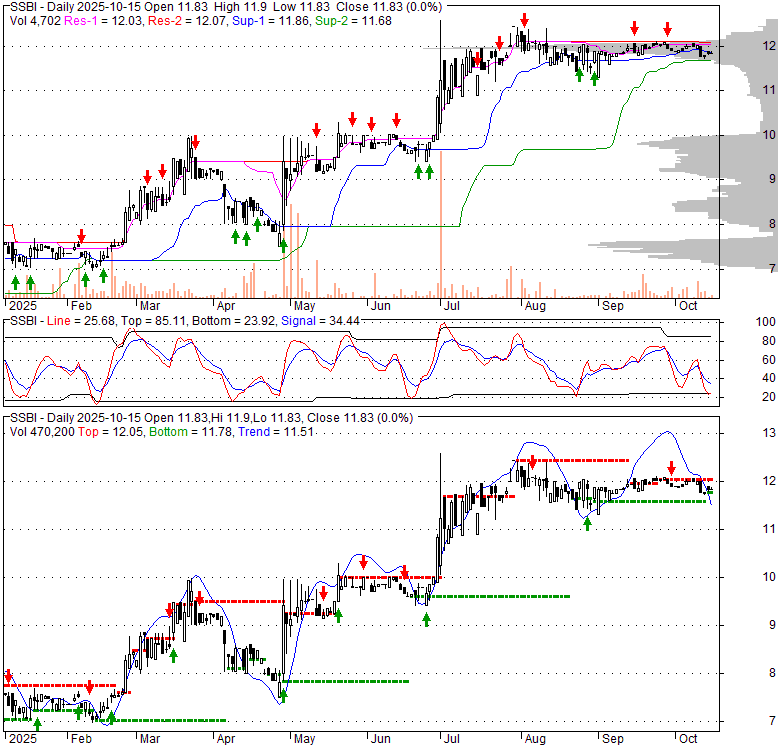The image size is (780, 745).
Task: Select the Sup-2 = 11.68 value
Action: (353, 21)
